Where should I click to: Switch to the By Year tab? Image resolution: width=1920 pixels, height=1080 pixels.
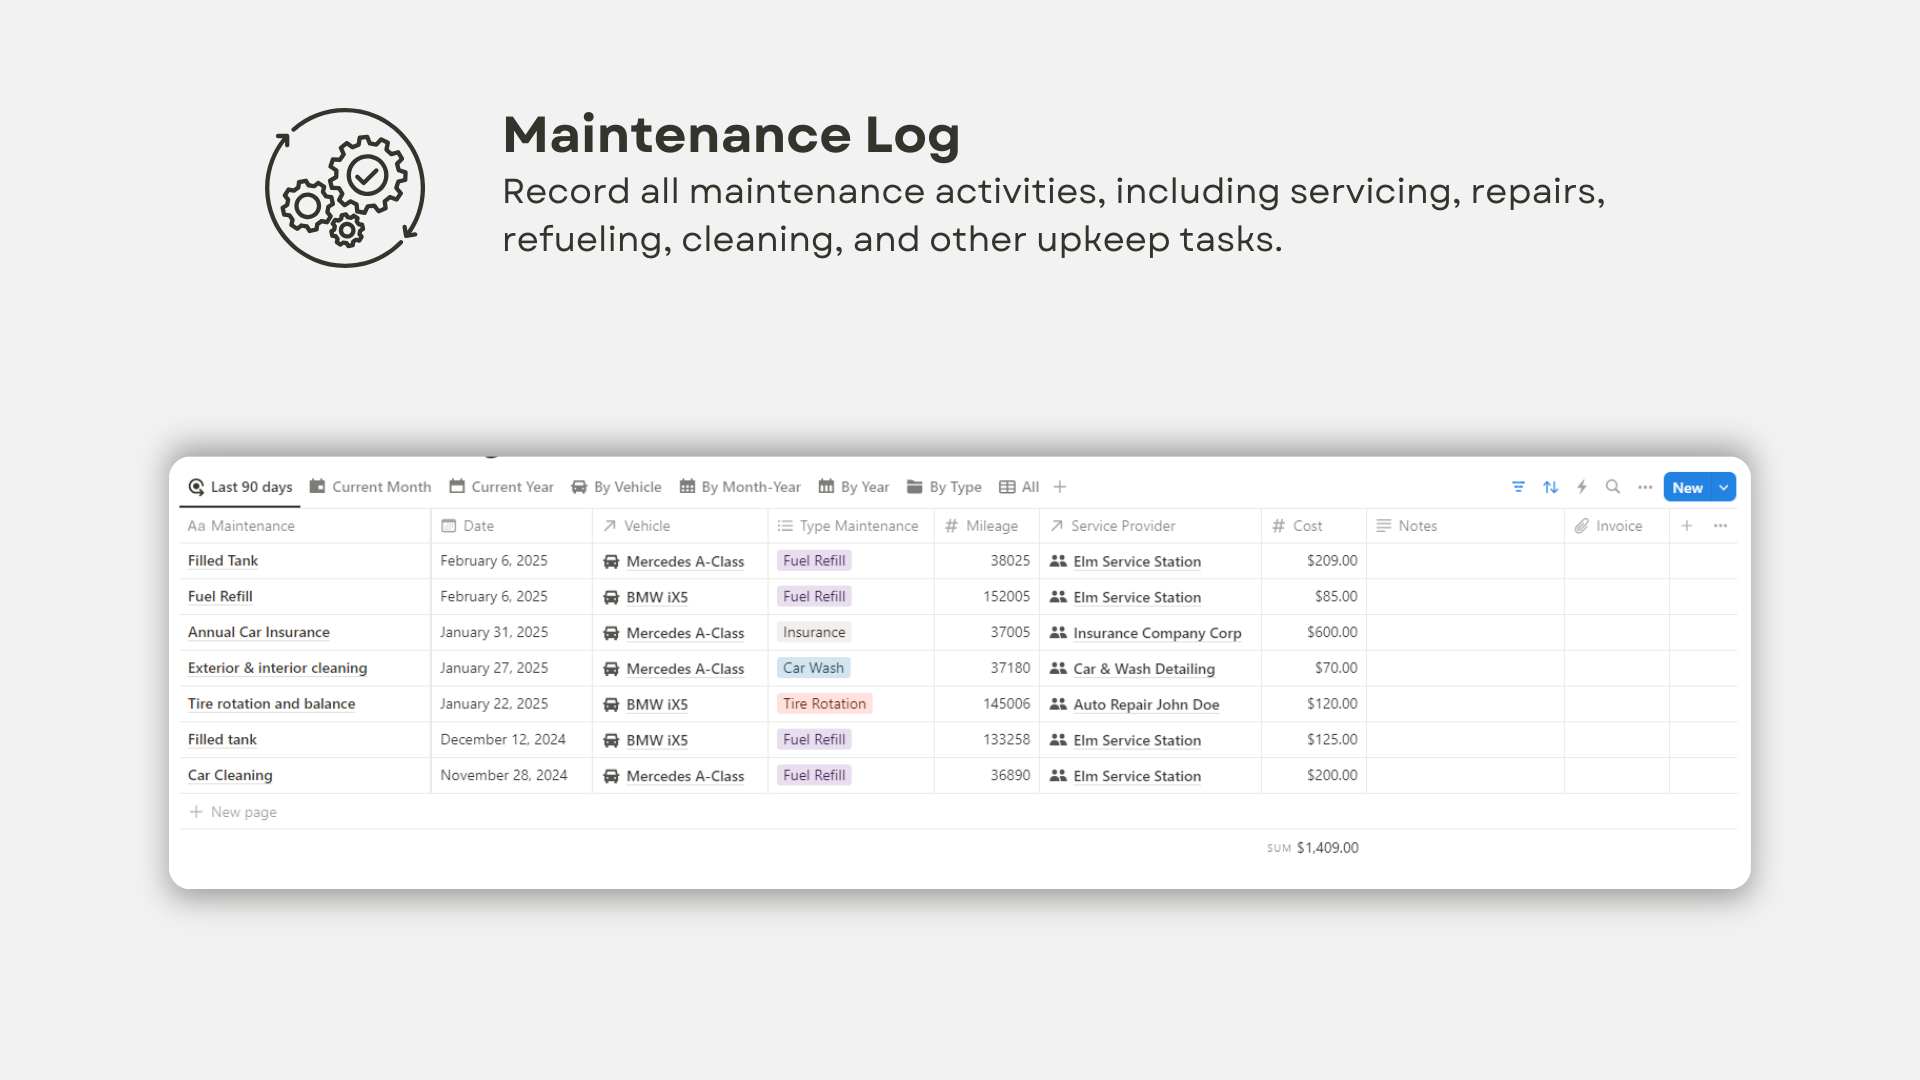click(x=853, y=487)
